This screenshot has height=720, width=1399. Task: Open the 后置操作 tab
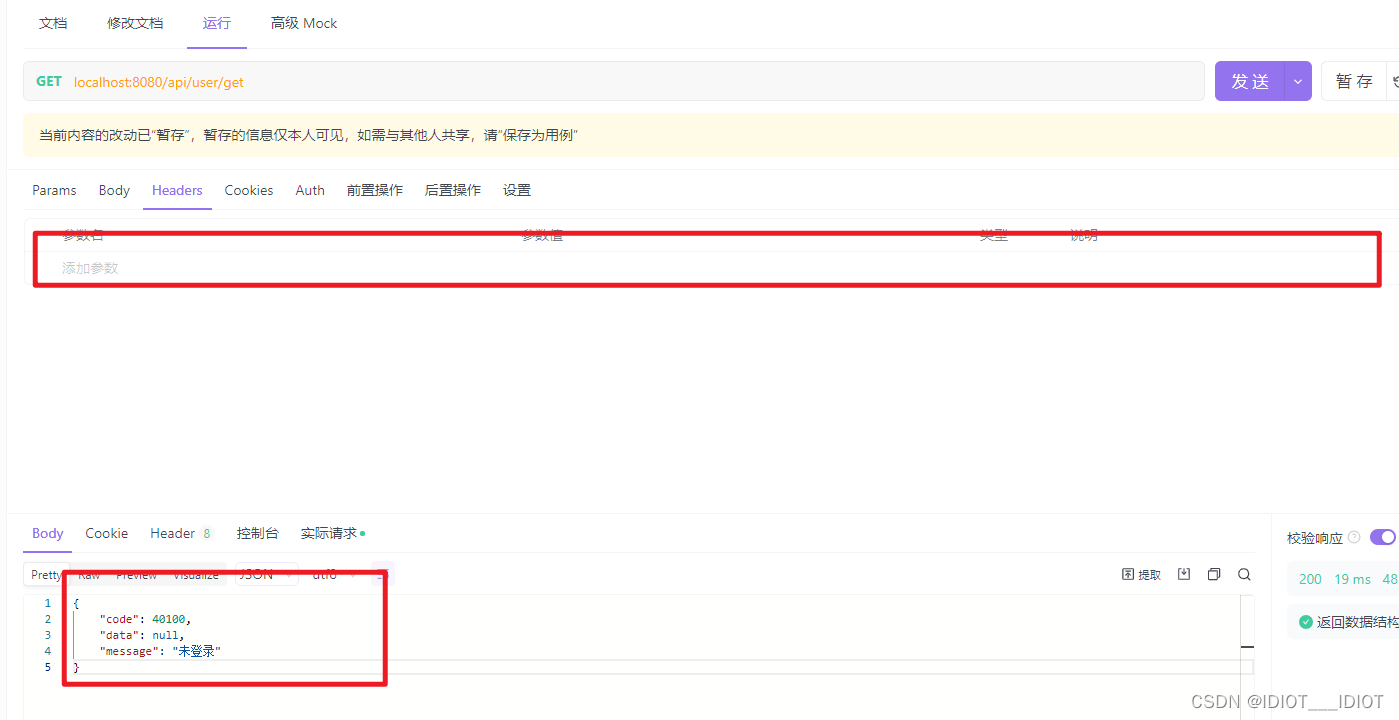click(x=453, y=190)
